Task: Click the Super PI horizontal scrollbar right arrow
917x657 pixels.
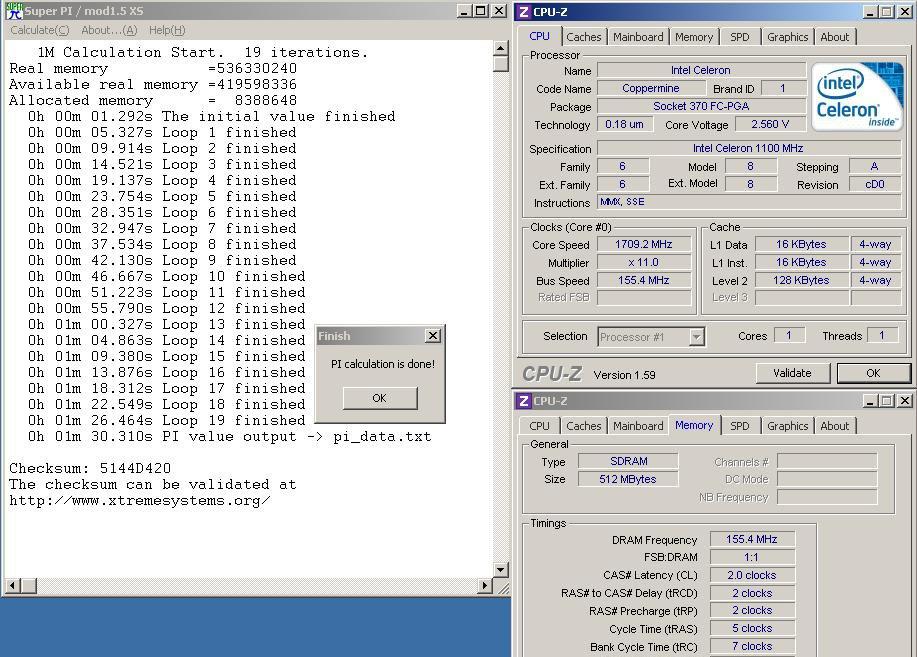Action: (x=484, y=585)
